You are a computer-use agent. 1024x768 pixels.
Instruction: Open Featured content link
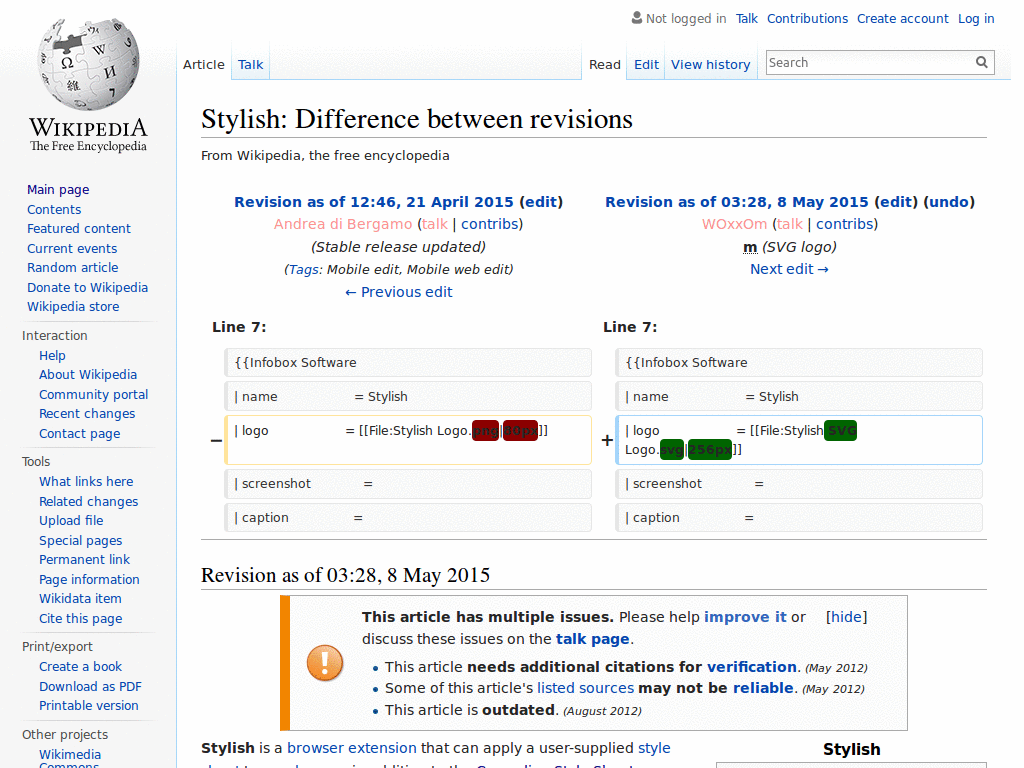(x=79, y=229)
